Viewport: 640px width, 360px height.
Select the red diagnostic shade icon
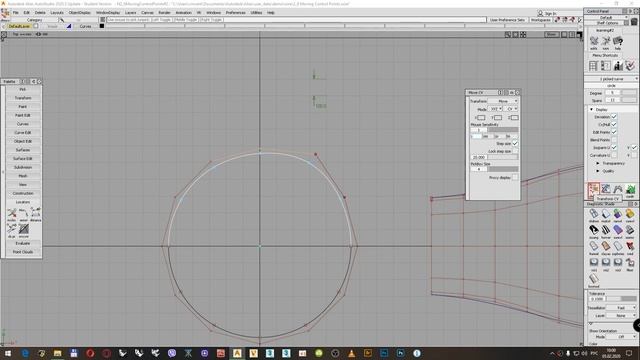pyautogui.click(x=630, y=247)
